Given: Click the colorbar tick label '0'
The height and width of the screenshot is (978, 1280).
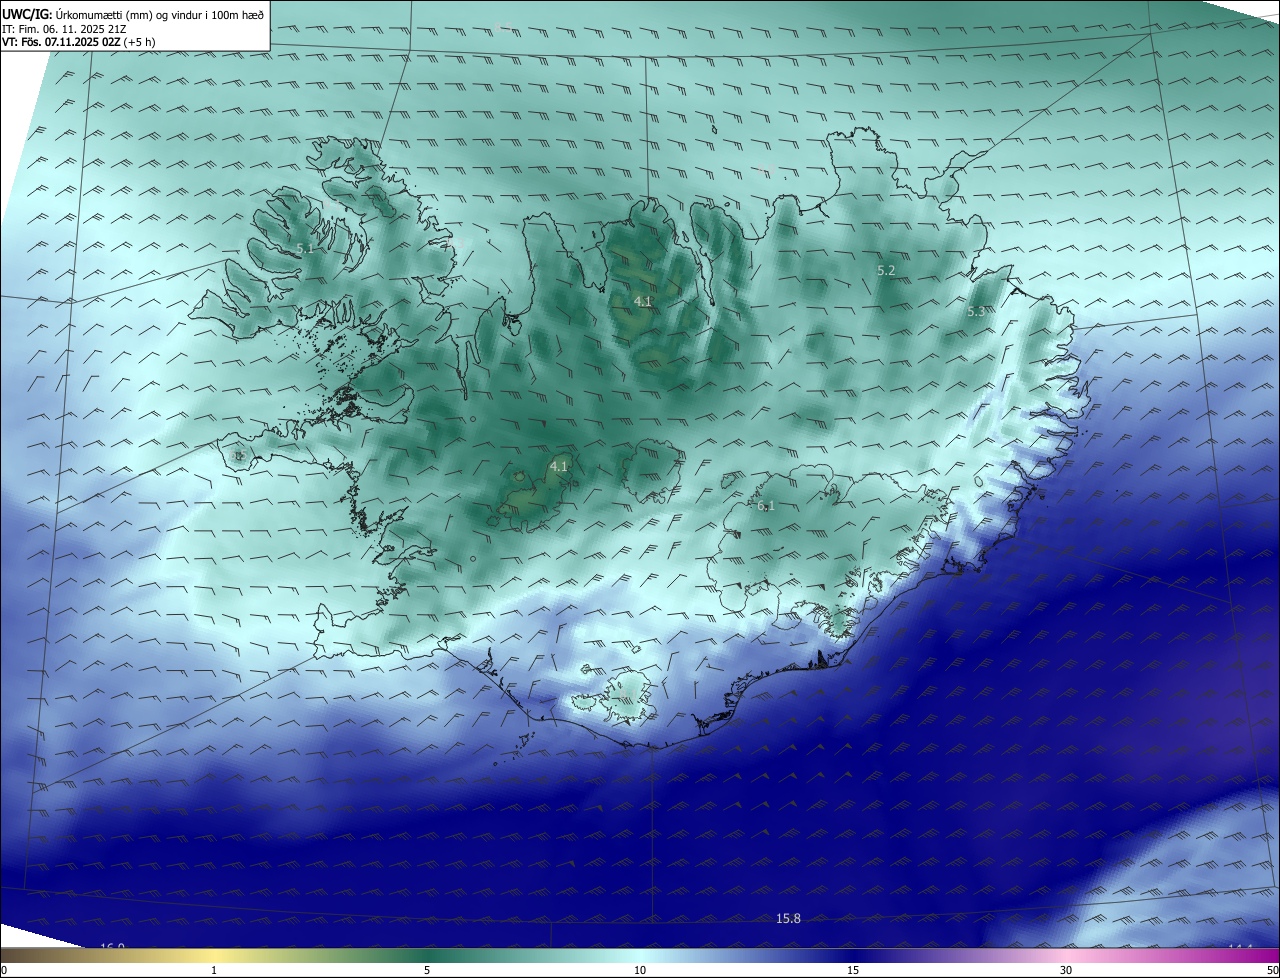Looking at the screenshot, I should 4,970.
